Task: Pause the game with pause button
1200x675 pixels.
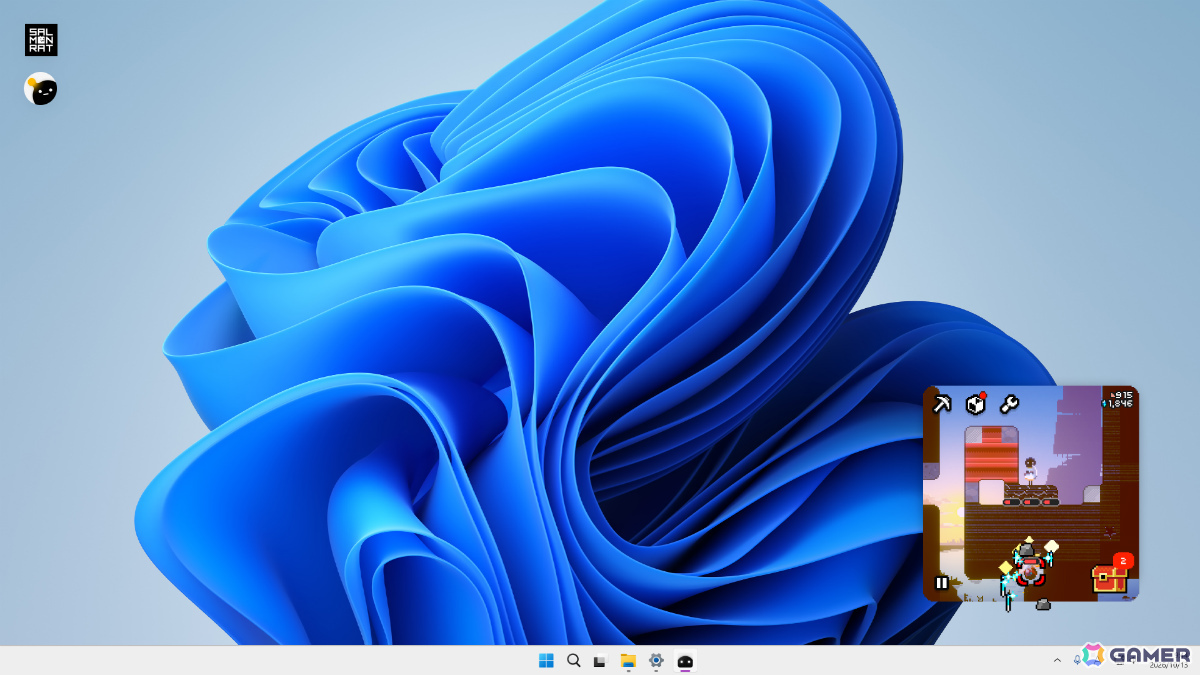Action: (941, 582)
